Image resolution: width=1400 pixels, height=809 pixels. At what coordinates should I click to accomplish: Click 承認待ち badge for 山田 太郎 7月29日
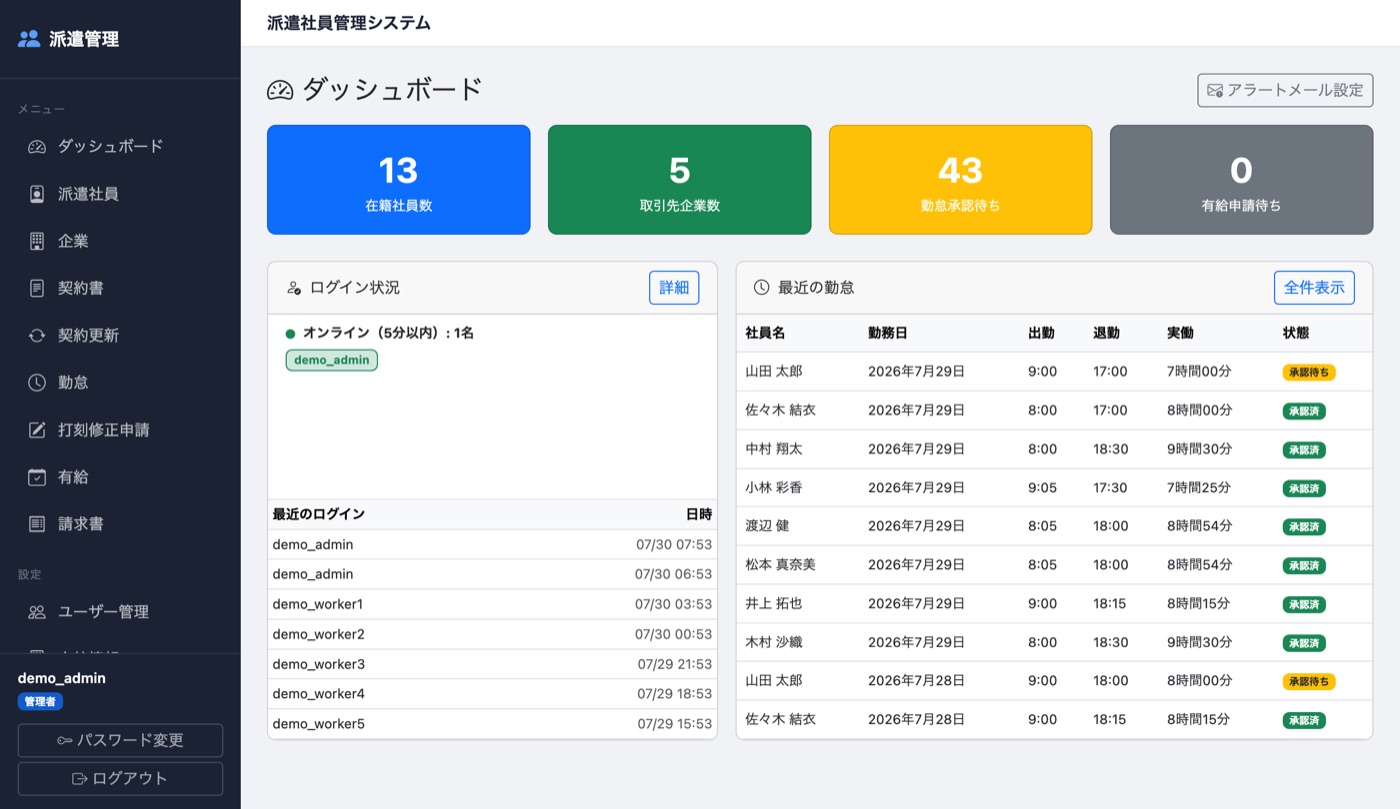[1309, 372]
